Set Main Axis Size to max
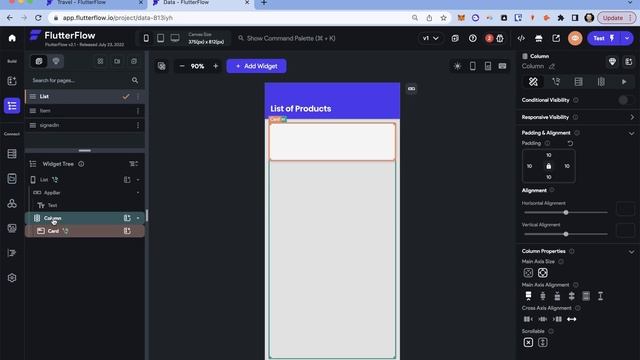Viewport: 640px width, 360px height. [x=542, y=273]
